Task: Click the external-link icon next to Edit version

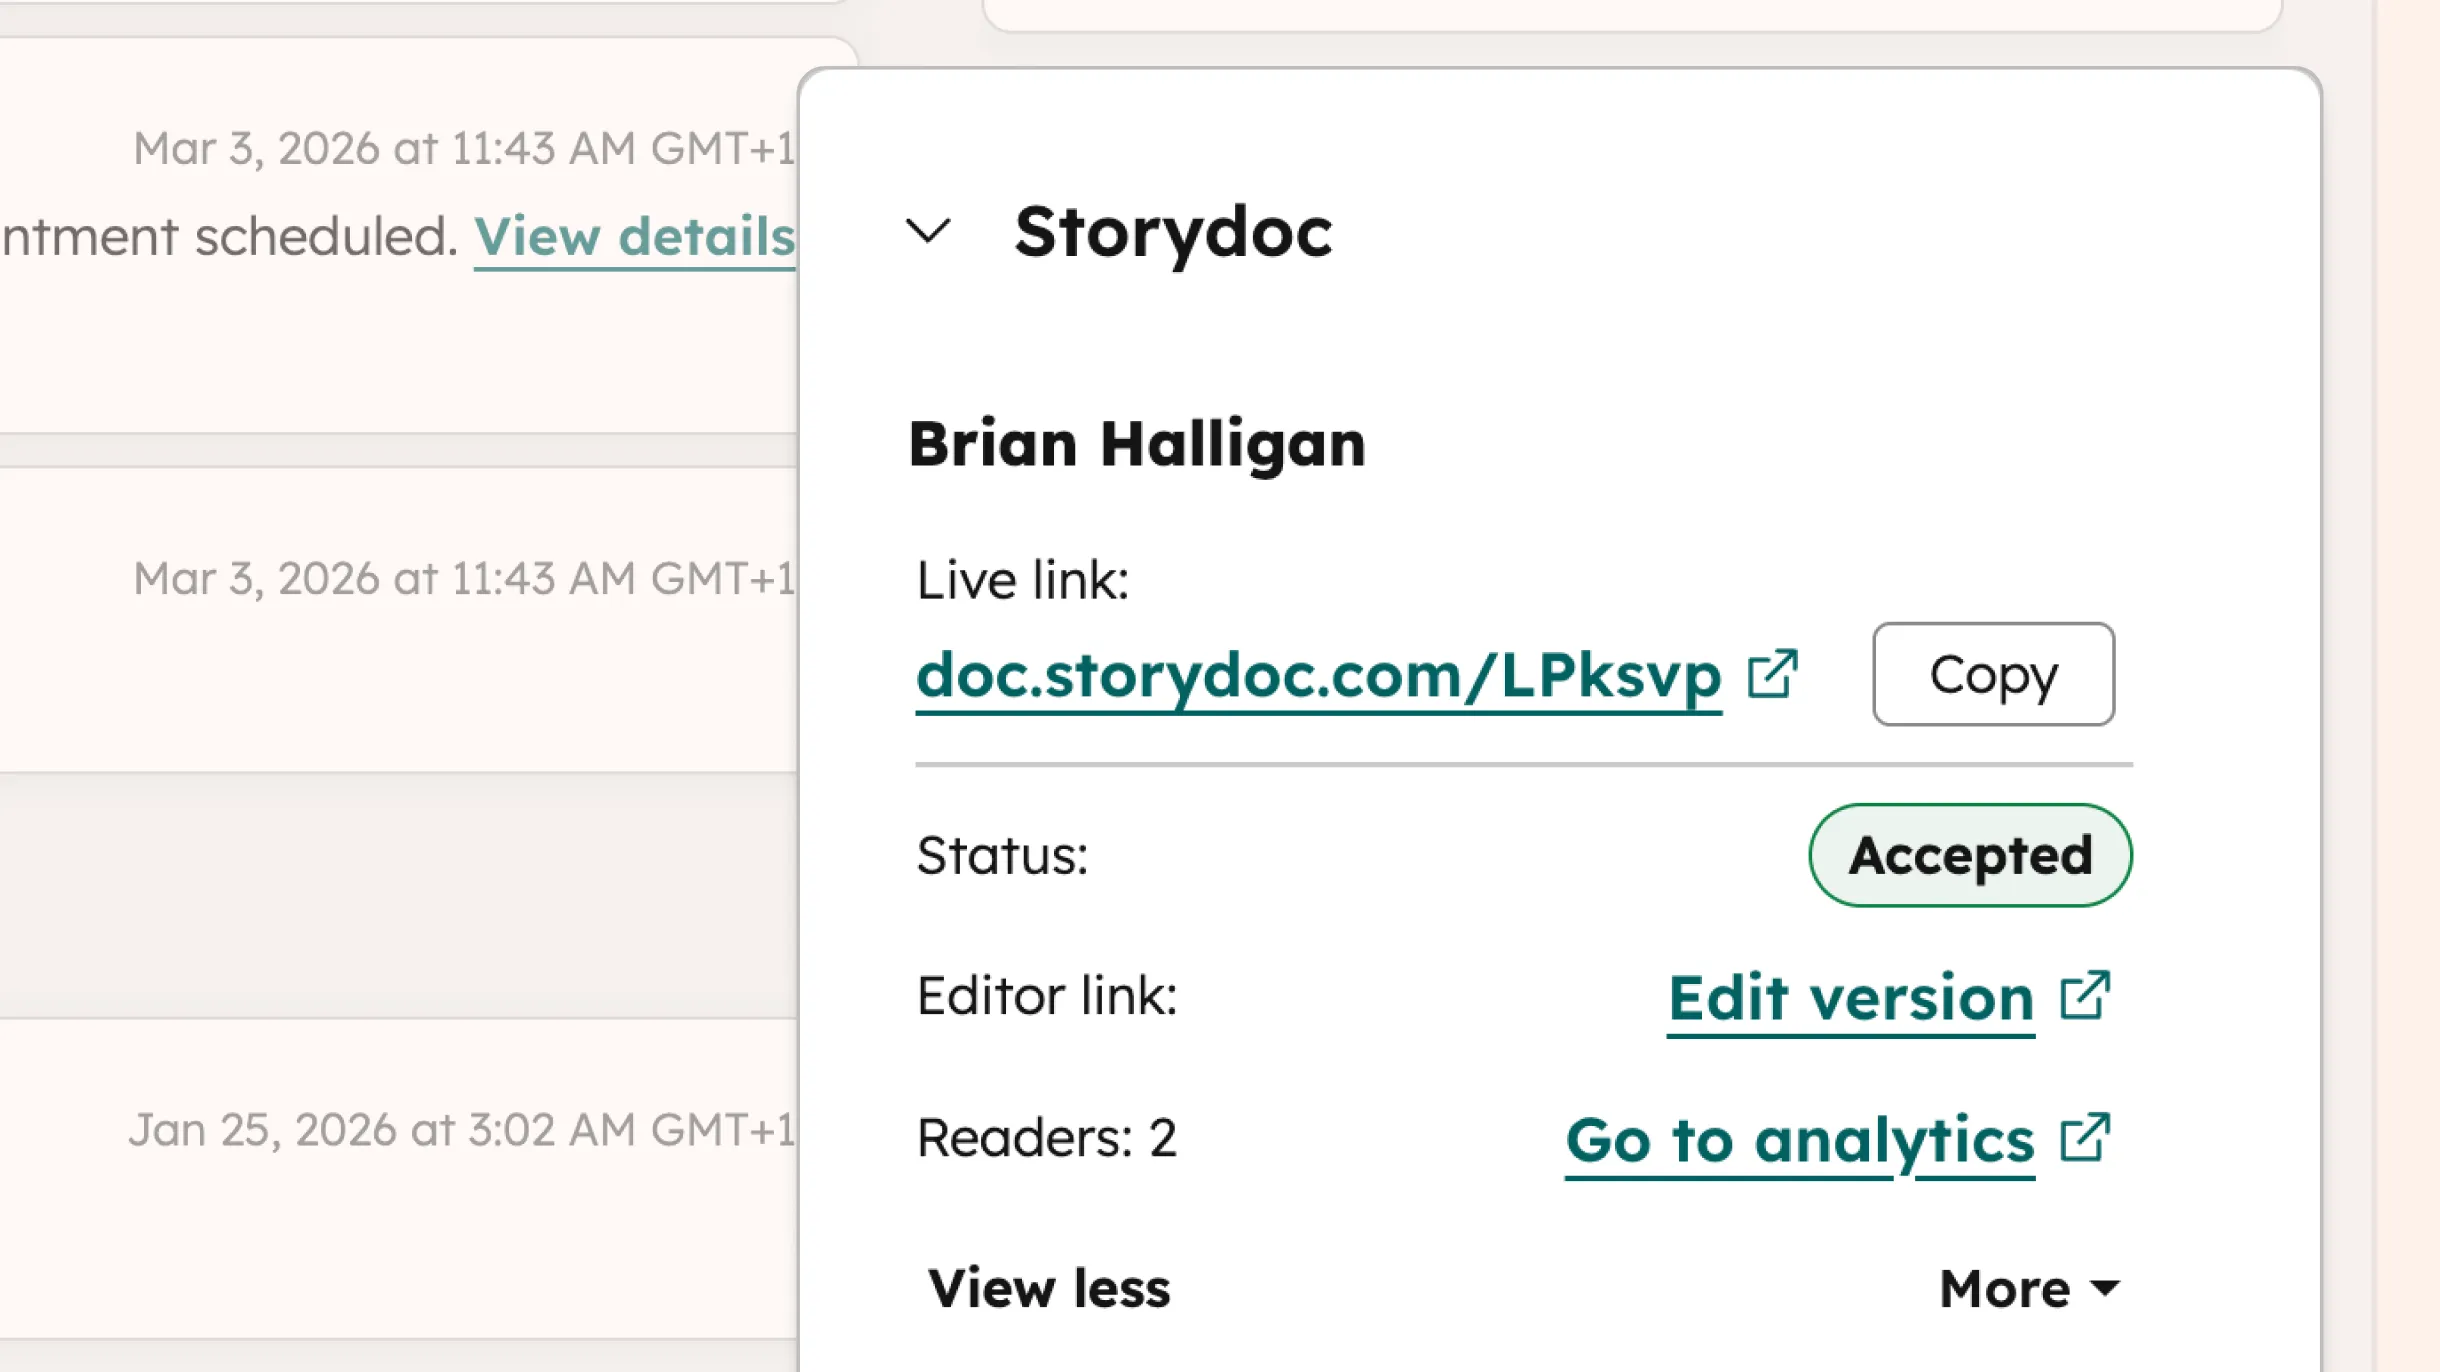Action: [2085, 996]
